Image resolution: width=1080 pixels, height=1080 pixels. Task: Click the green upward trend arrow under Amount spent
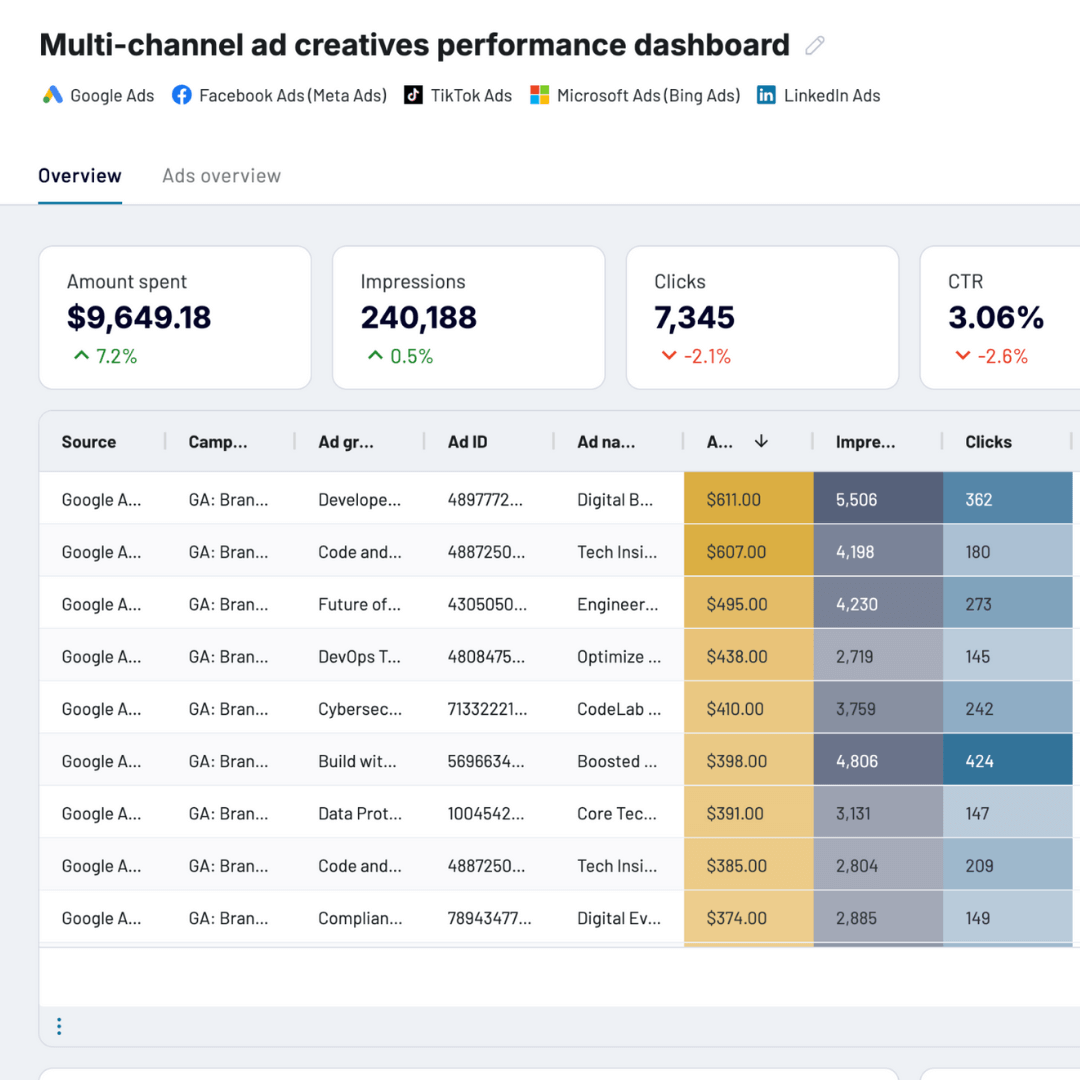coord(81,355)
